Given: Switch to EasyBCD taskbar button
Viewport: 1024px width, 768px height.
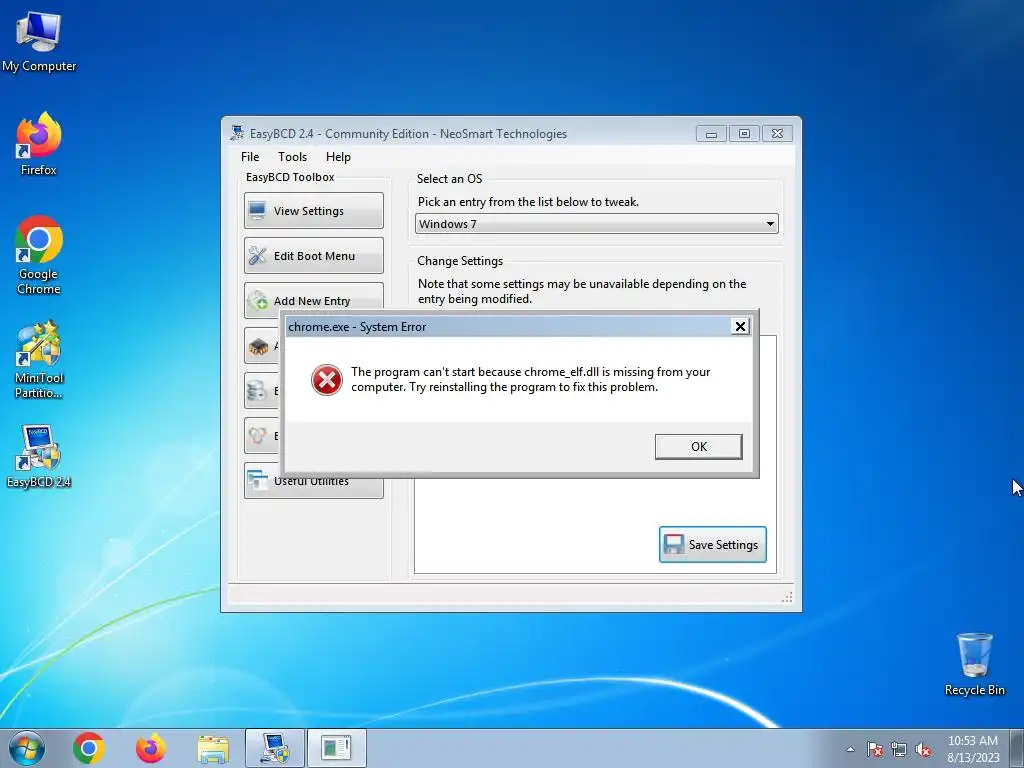Looking at the screenshot, I should 275,748.
